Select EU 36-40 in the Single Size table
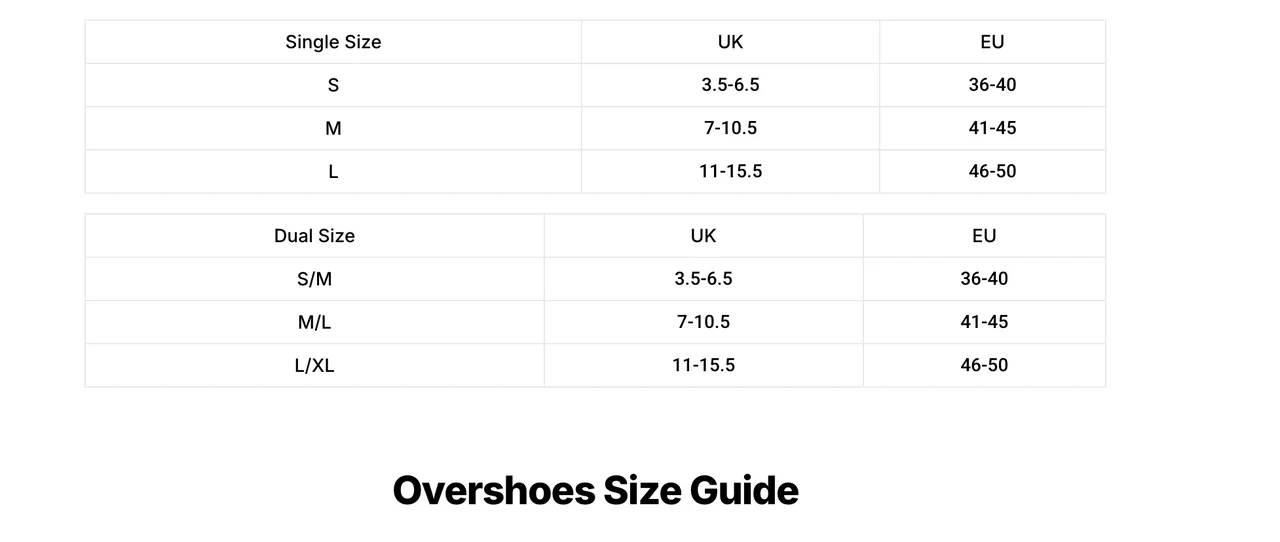The height and width of the screenshot is (542, 1280). coord(992,85)
